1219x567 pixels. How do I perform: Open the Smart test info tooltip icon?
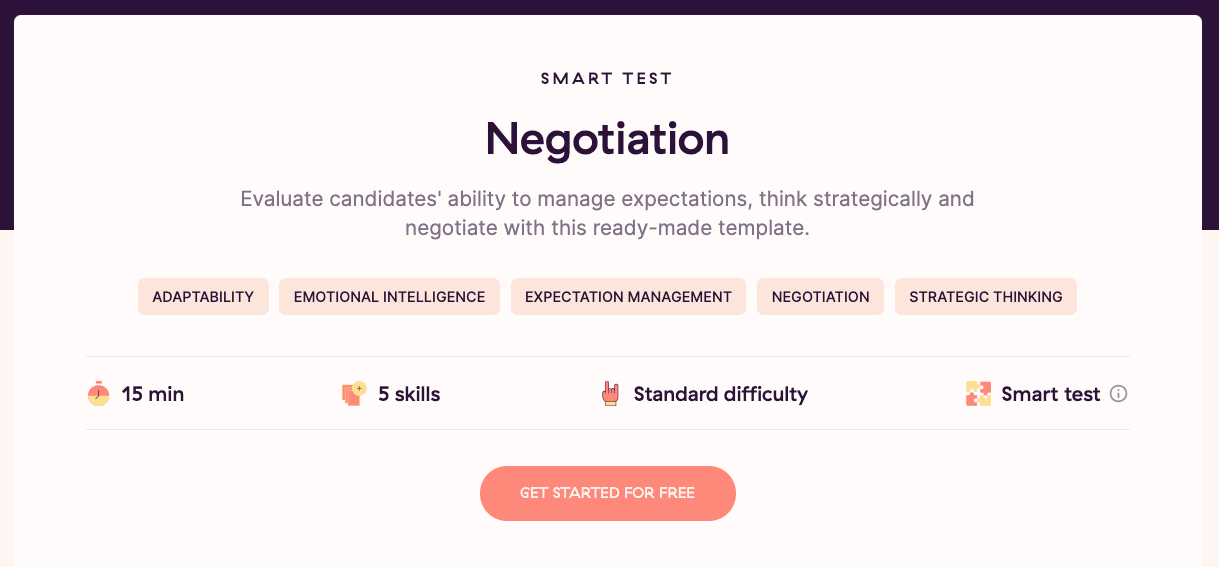(1119, 394)
